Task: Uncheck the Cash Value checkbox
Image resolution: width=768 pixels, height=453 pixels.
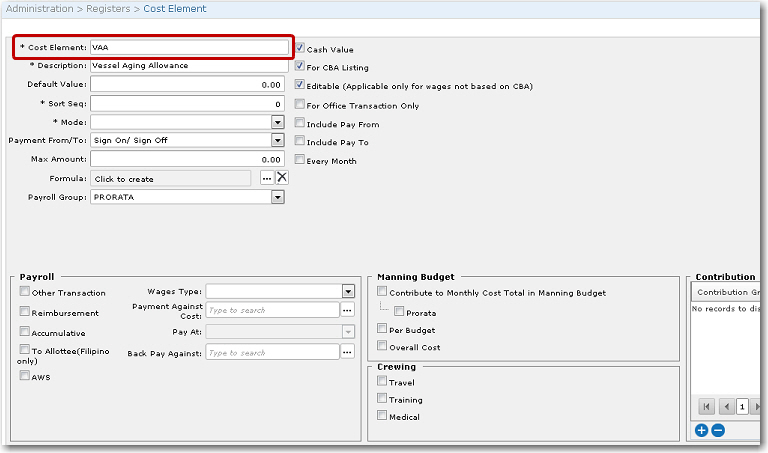Action: click(300, 48)
